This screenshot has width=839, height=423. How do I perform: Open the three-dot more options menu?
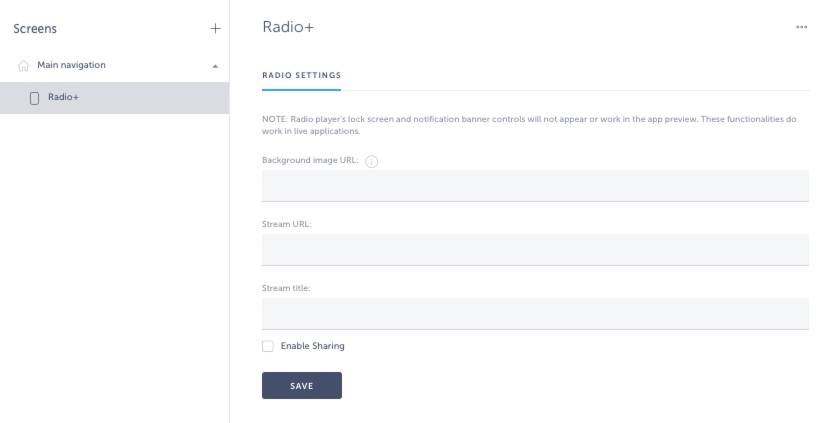(x=801, y=28)
